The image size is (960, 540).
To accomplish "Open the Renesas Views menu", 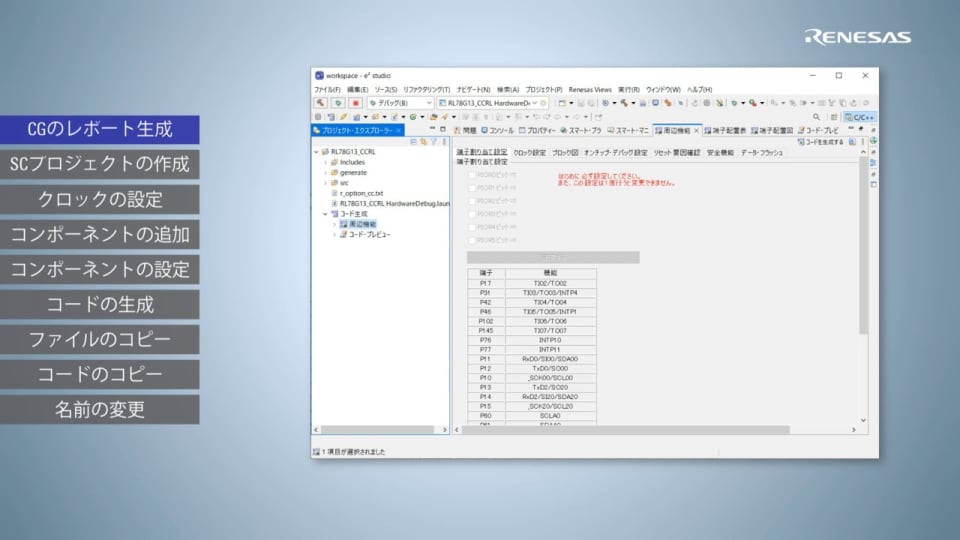I will [x=590, y=89].
